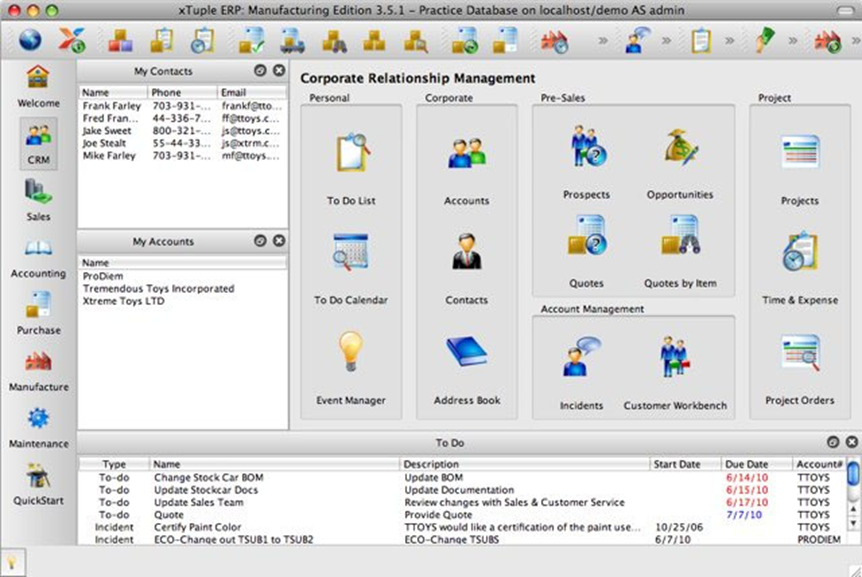Open Projects icon
This screenshot has width=862, height=577.
[800, 152]
